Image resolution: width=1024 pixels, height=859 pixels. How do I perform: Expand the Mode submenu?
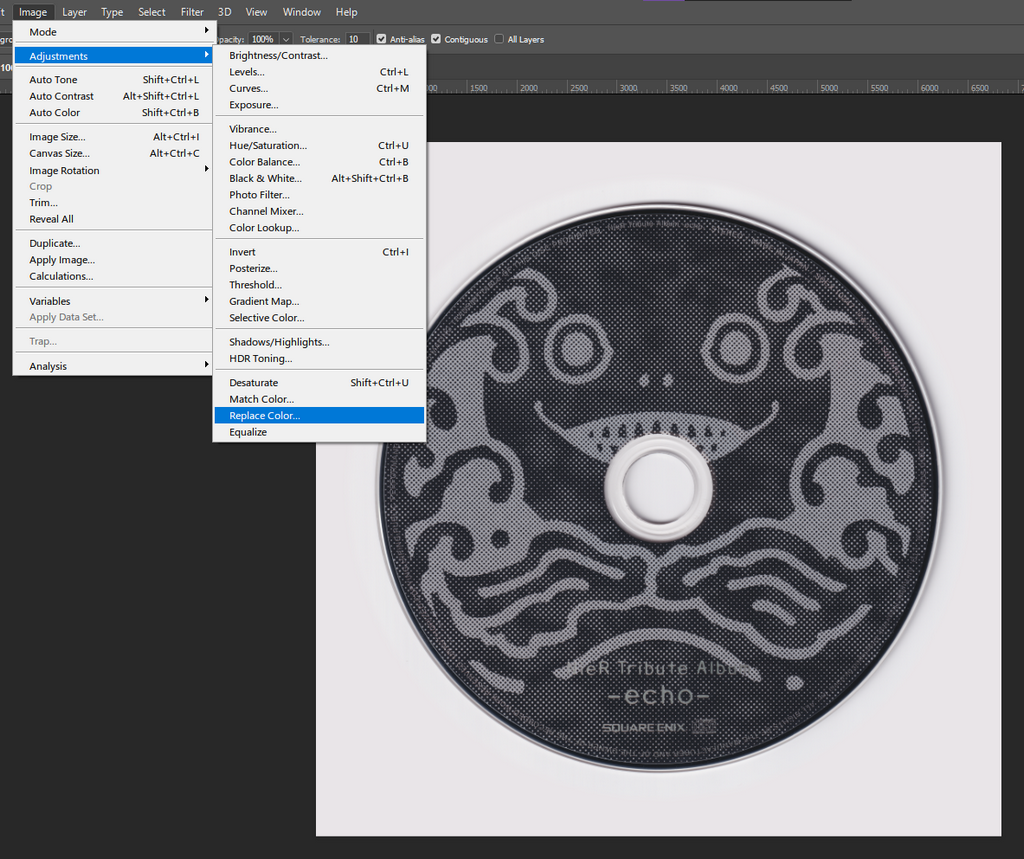pos(43,32)
